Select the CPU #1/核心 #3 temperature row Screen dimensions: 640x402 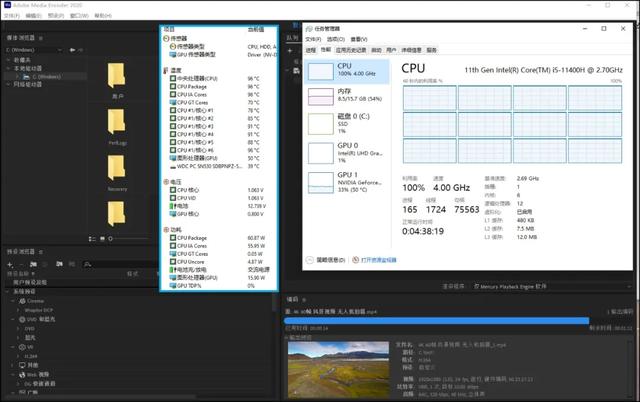point(218,127)
